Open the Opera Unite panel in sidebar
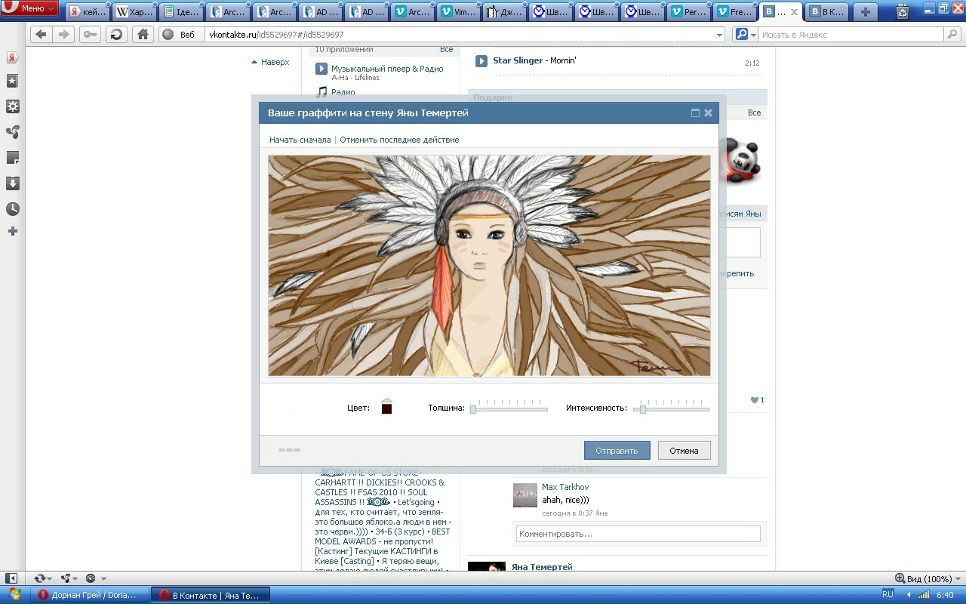 click(x=12, y=132)
